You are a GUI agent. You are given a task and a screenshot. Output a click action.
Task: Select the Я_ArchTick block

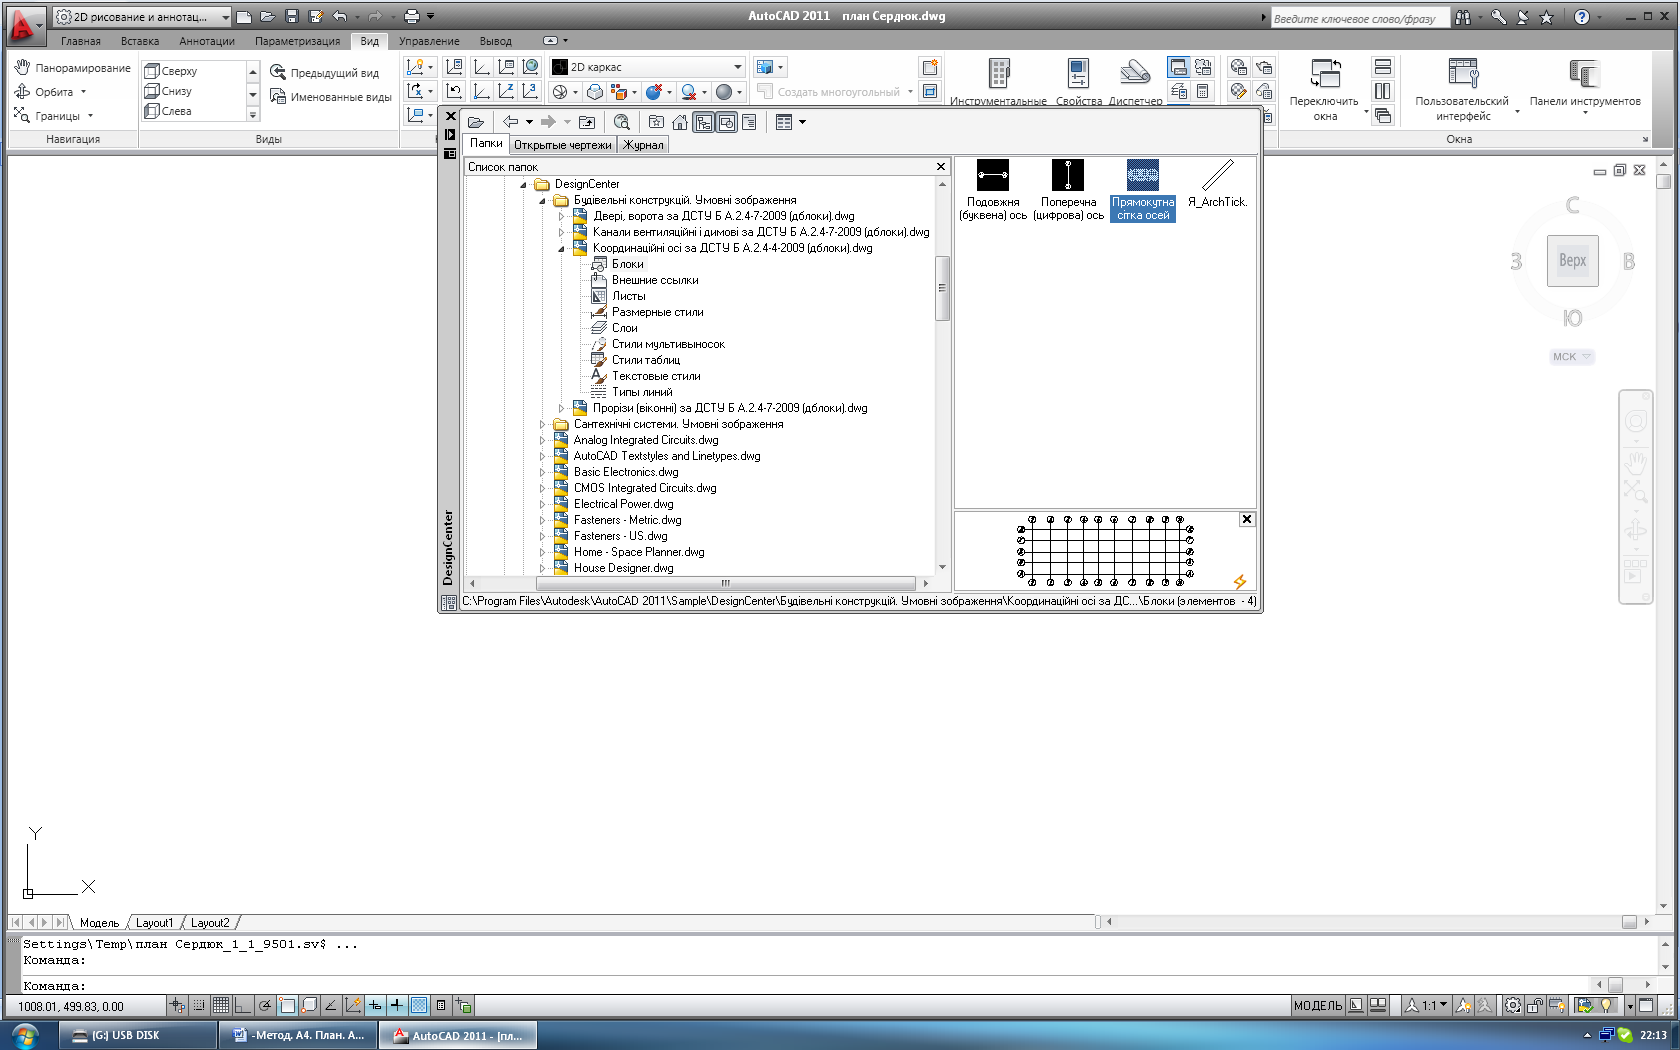tap(1217, 184)
